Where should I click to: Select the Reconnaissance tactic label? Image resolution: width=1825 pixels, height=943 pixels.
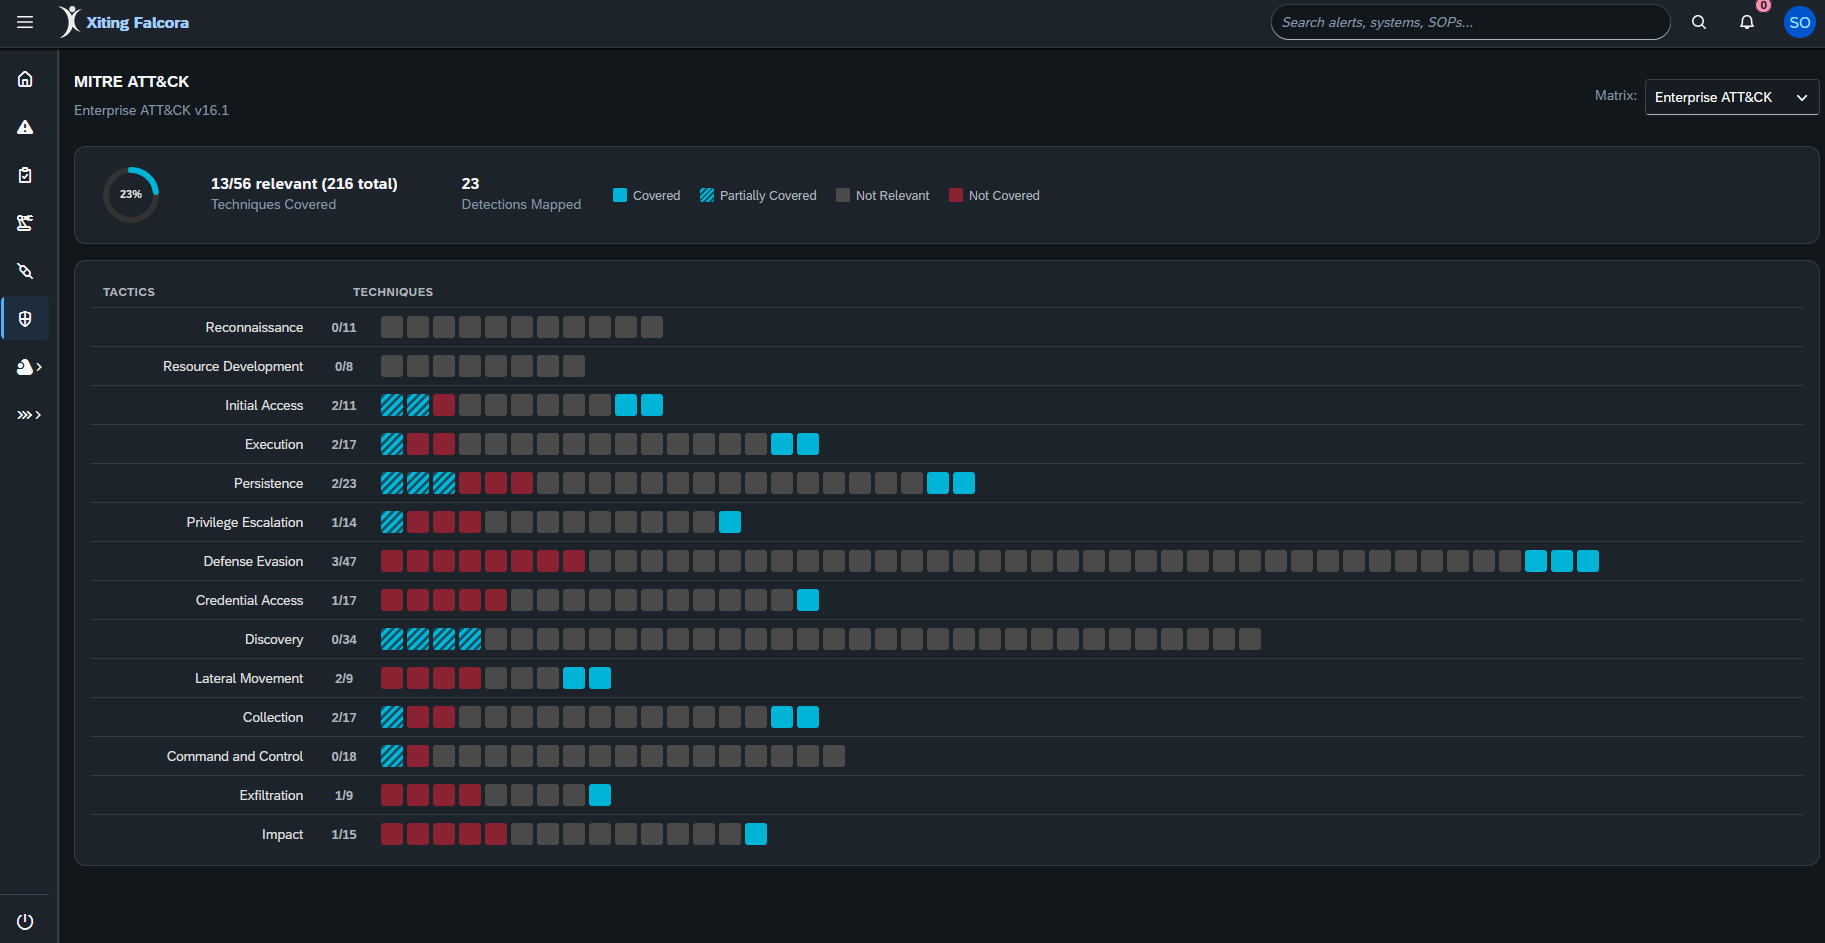click(x=254, y=327)
